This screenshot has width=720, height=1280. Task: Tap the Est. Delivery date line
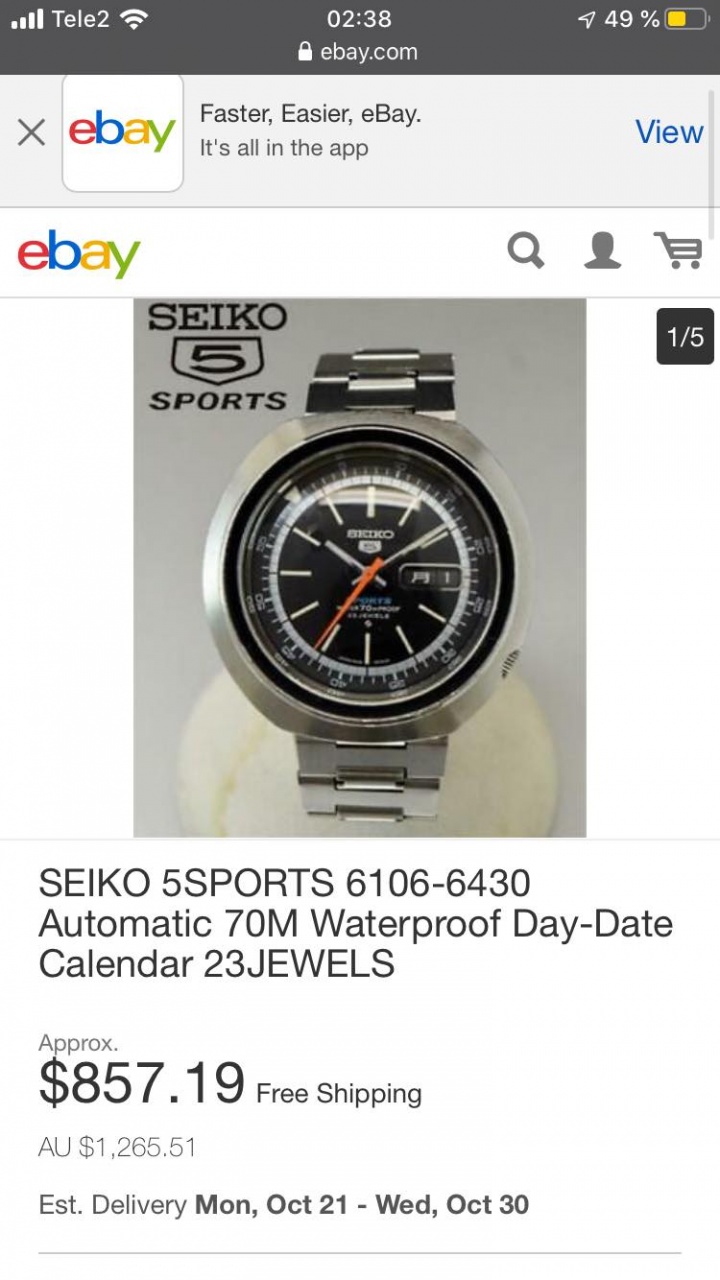pyautogui.click(x=284, y=1204)
